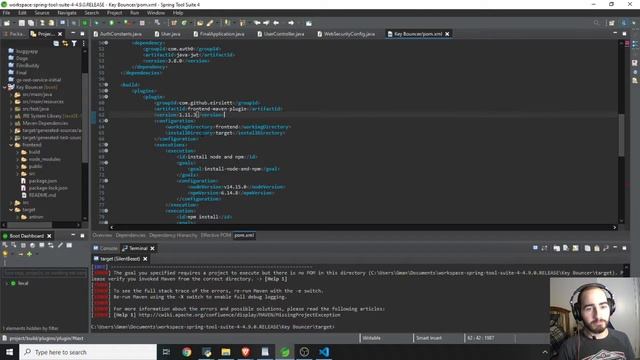The image size is (640, 360).
Task: Open the Window menu
Action: 156,13
